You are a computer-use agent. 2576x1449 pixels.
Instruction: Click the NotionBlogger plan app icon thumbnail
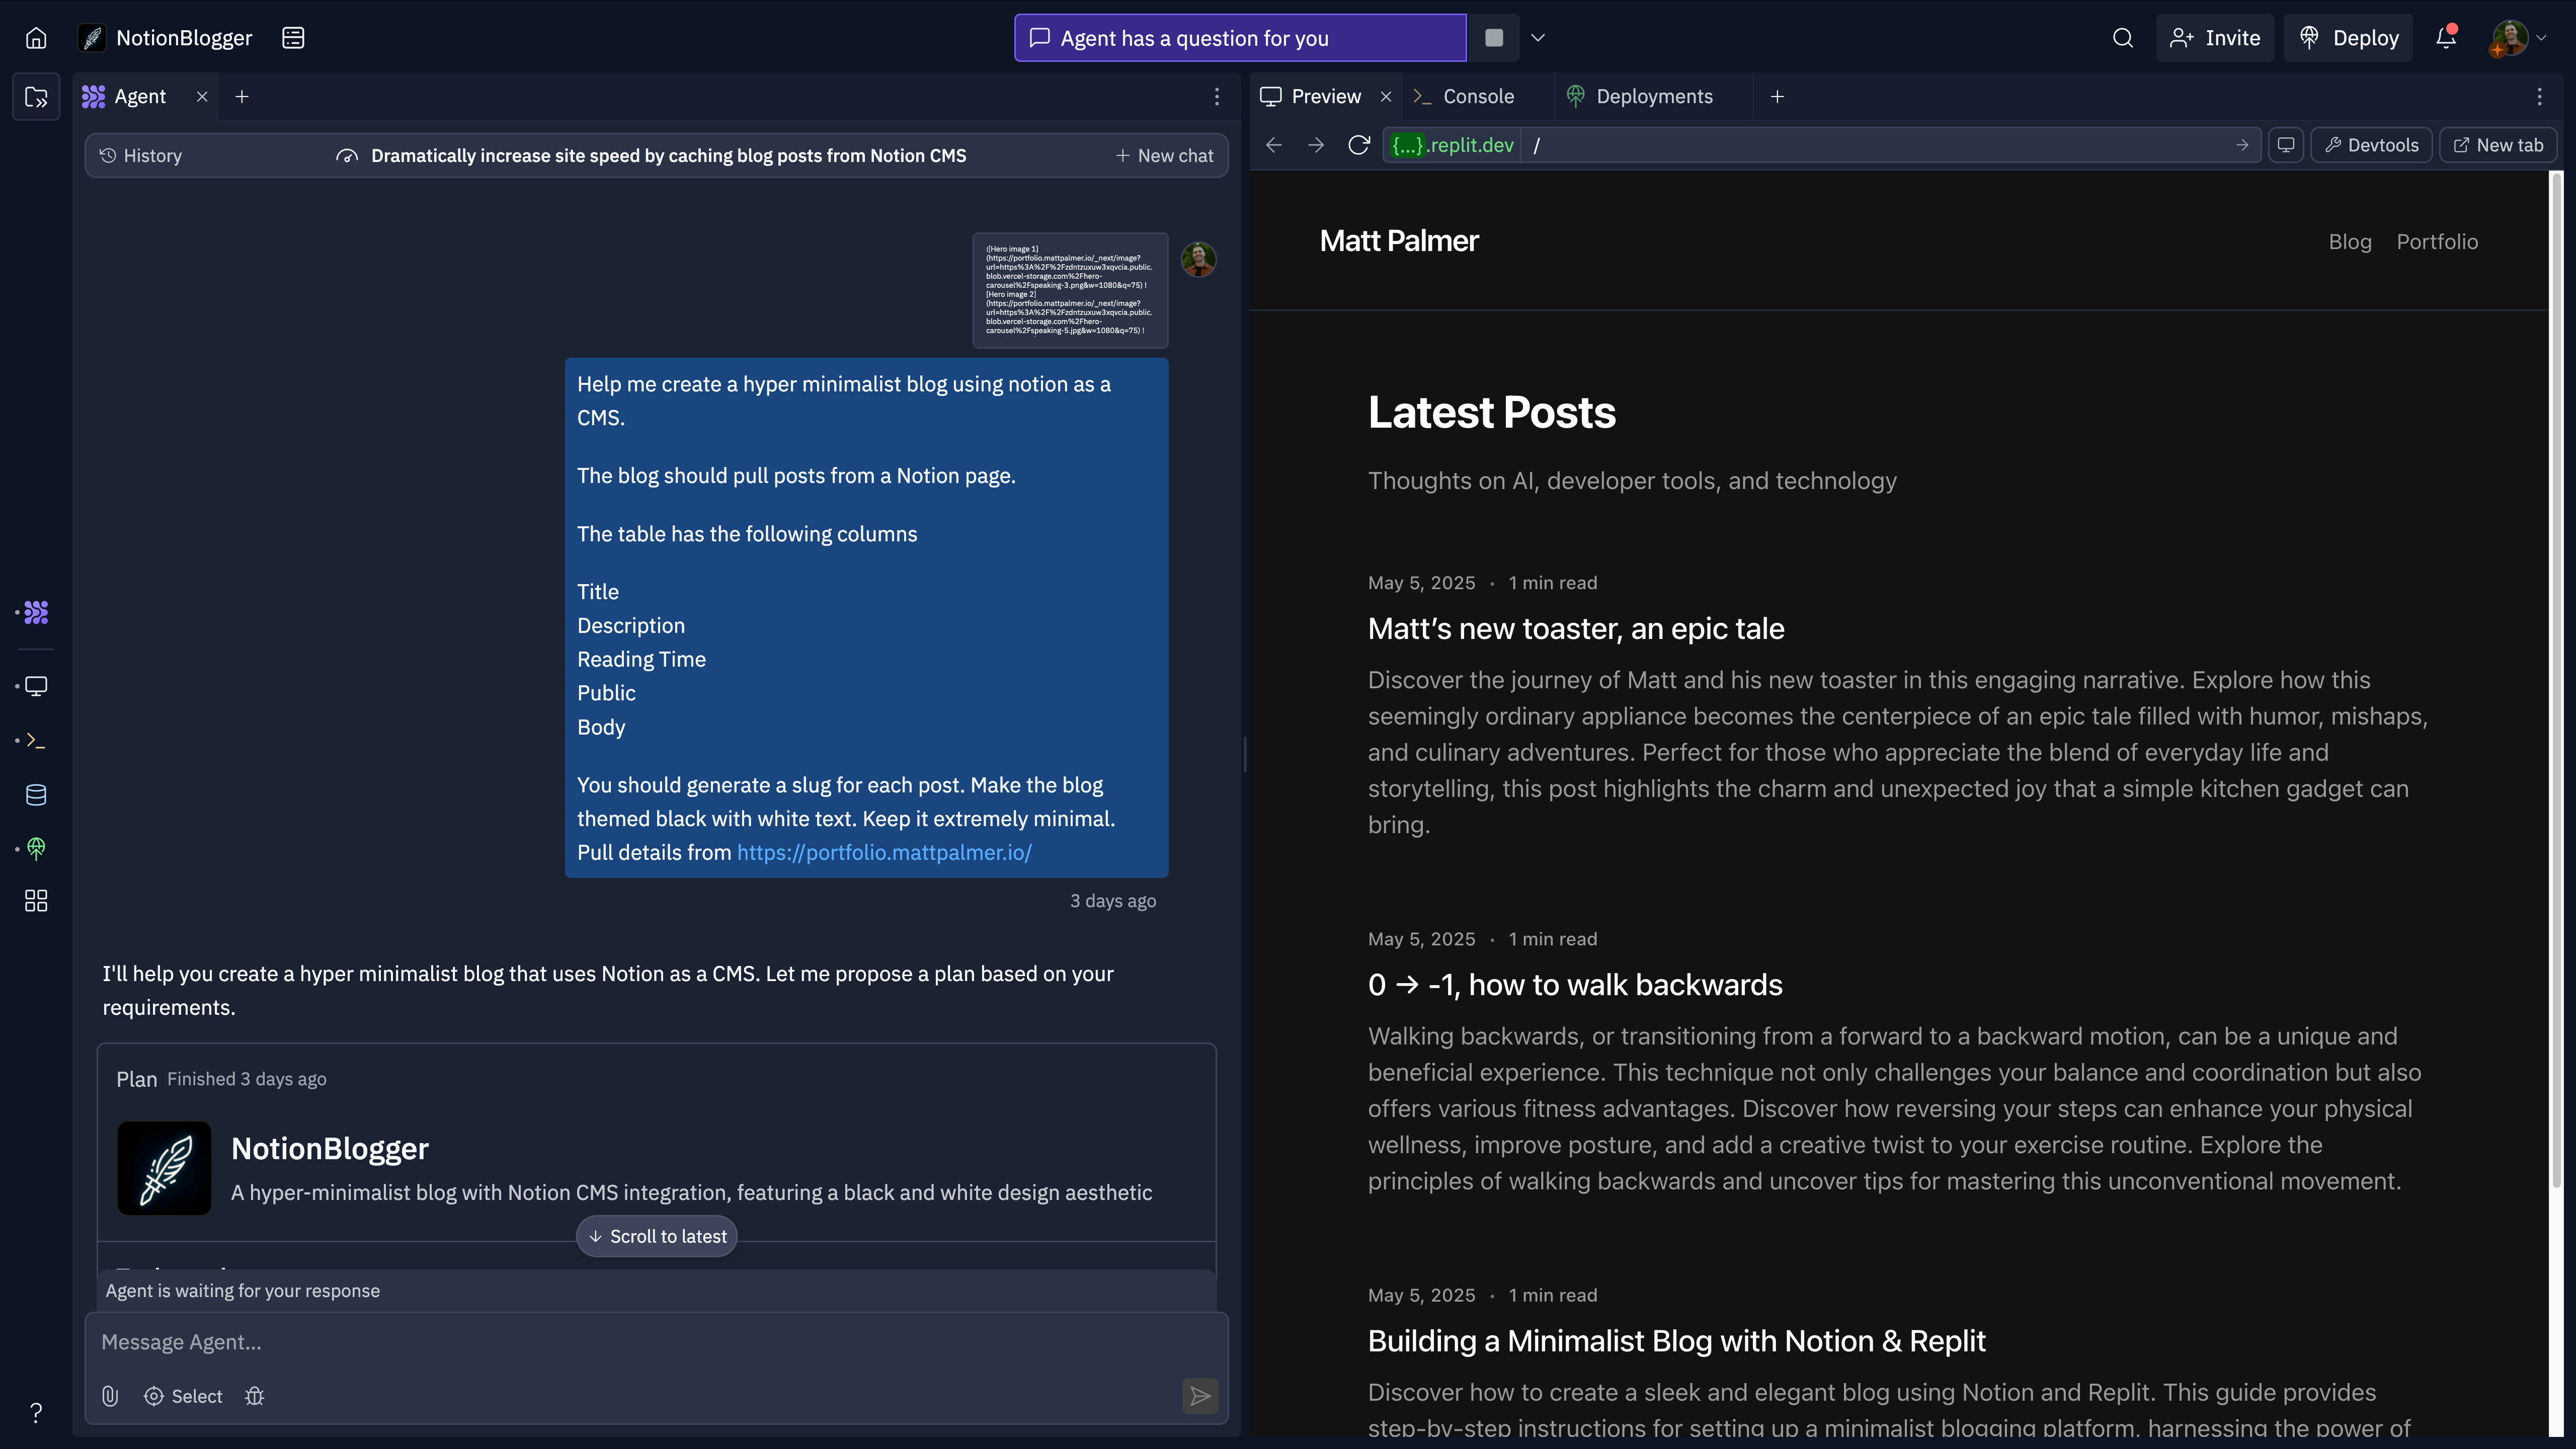pyautogui.click(x=164, y=1168)
